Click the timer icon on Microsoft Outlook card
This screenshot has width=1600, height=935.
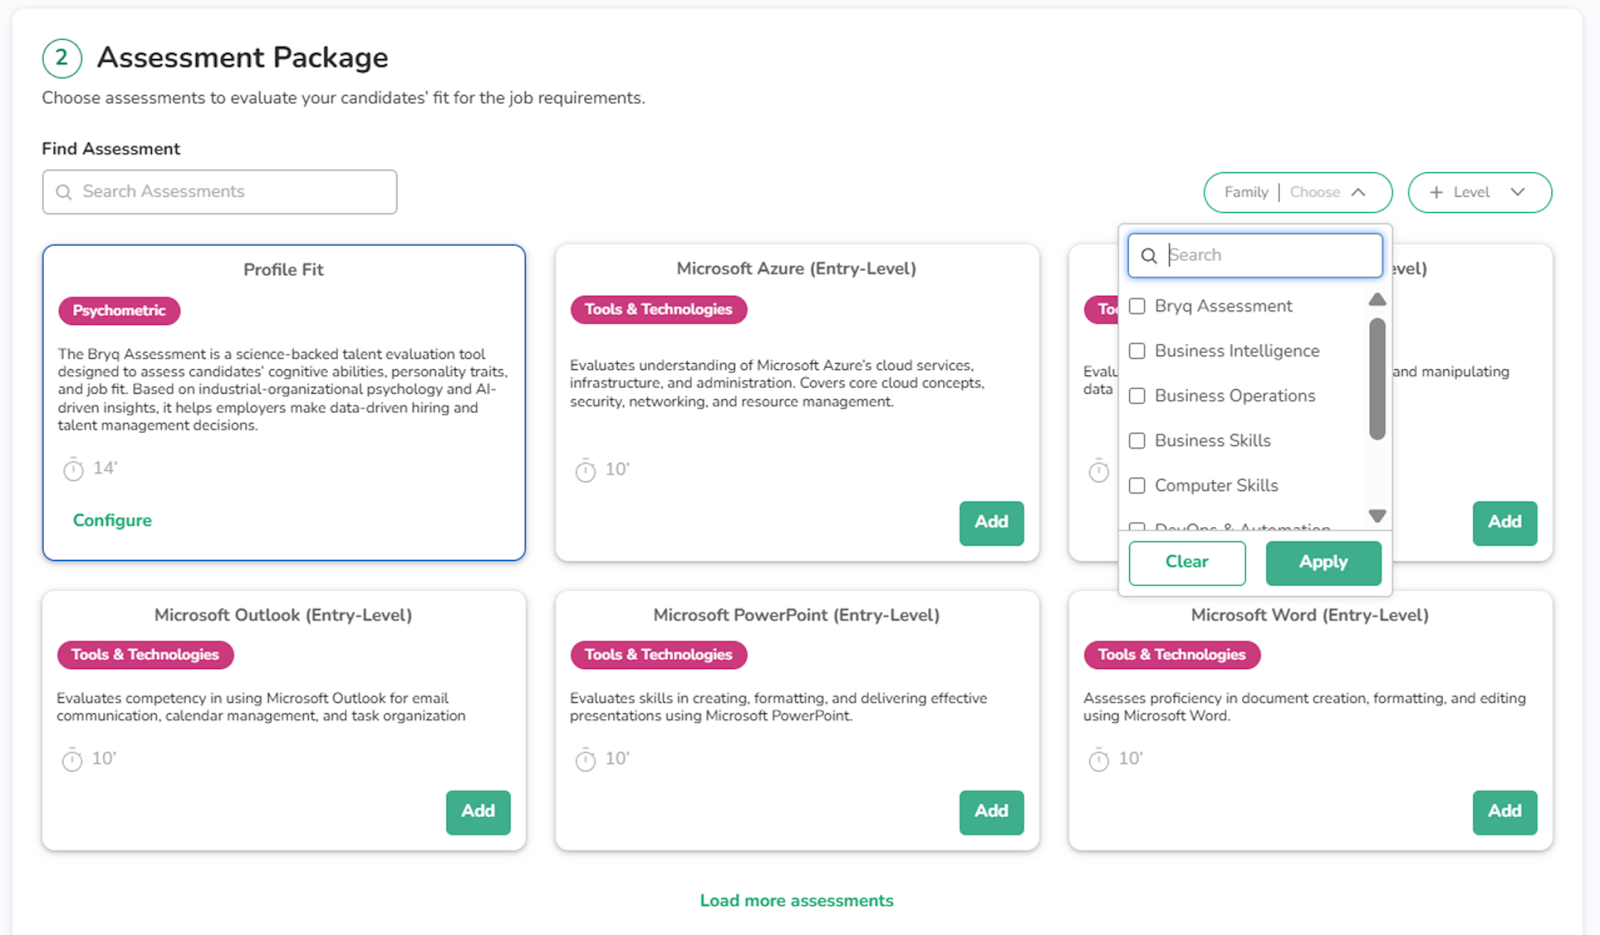[72, 760]
